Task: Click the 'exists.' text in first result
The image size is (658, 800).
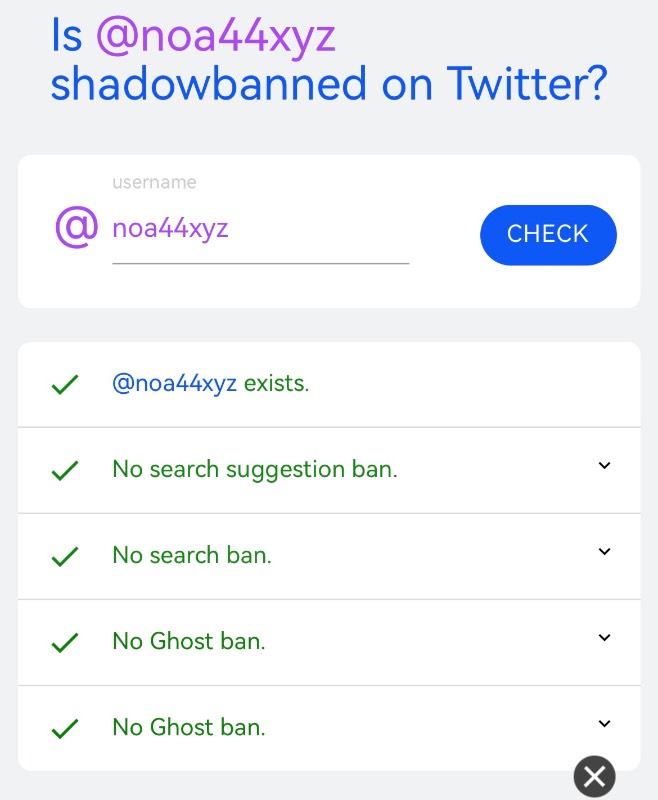Action: pos(276,384)
